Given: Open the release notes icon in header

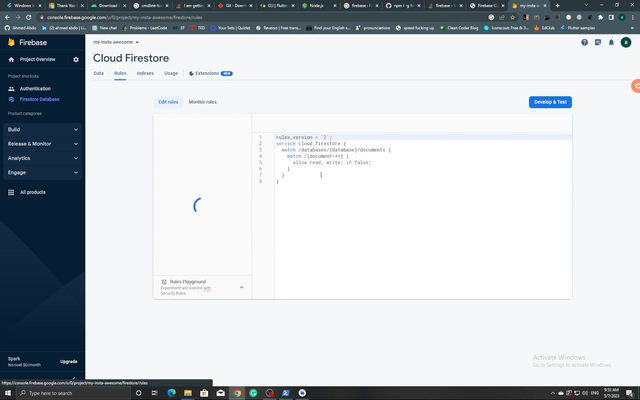Looking at the screenshot, I should coord(598,42).
